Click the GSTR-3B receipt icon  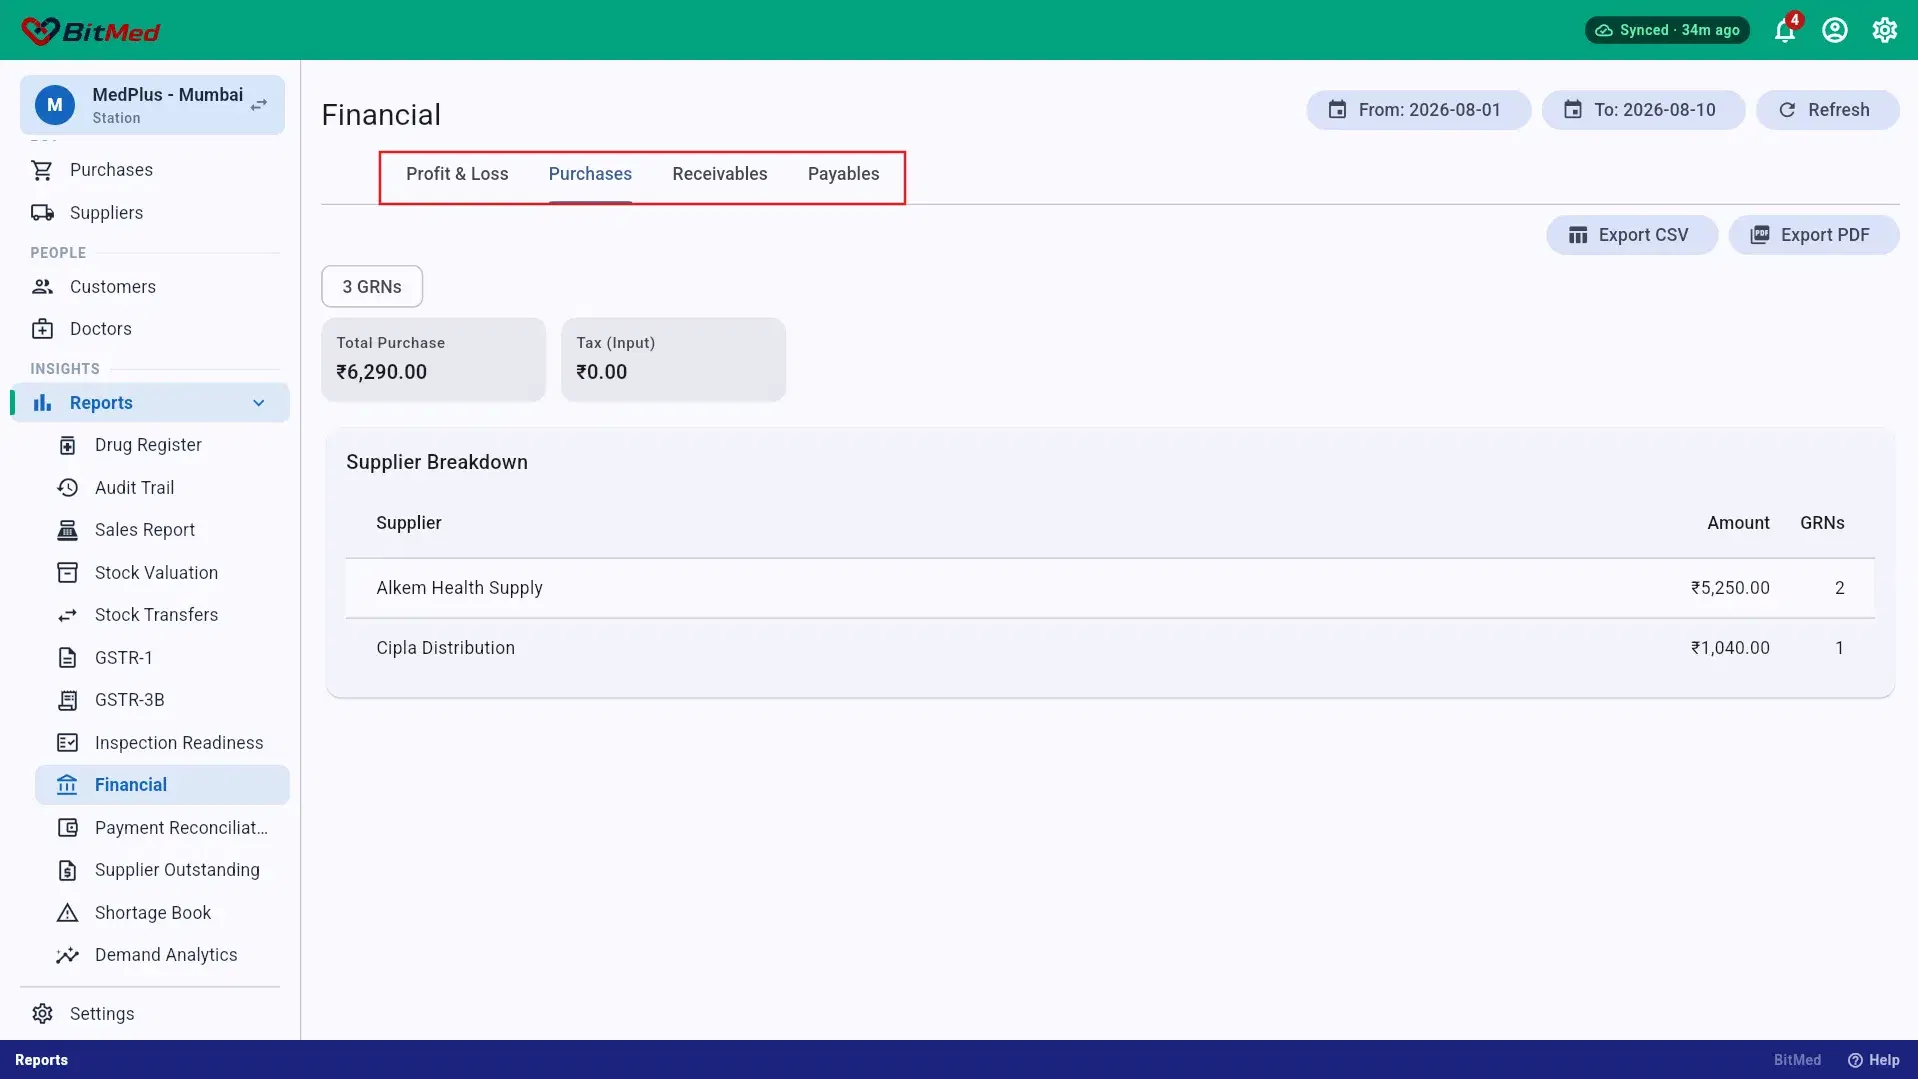pyautogui.click(x=67, y=700)
